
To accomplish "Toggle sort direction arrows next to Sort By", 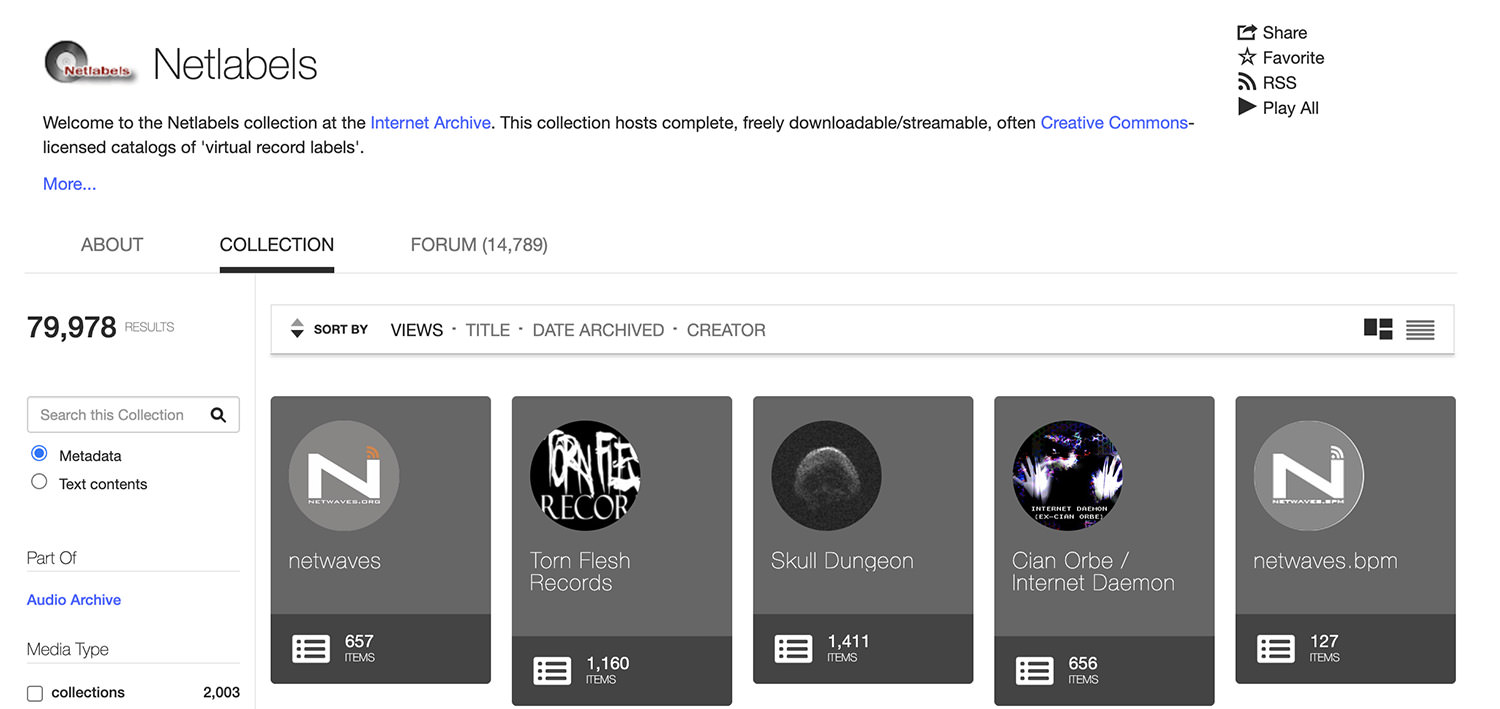I will click(x=297, y=329).
